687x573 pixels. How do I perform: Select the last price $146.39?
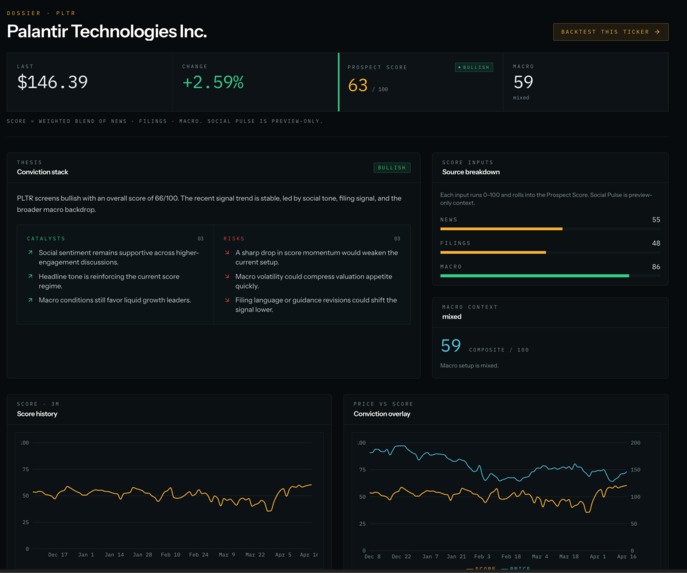(x=53, y=82)
